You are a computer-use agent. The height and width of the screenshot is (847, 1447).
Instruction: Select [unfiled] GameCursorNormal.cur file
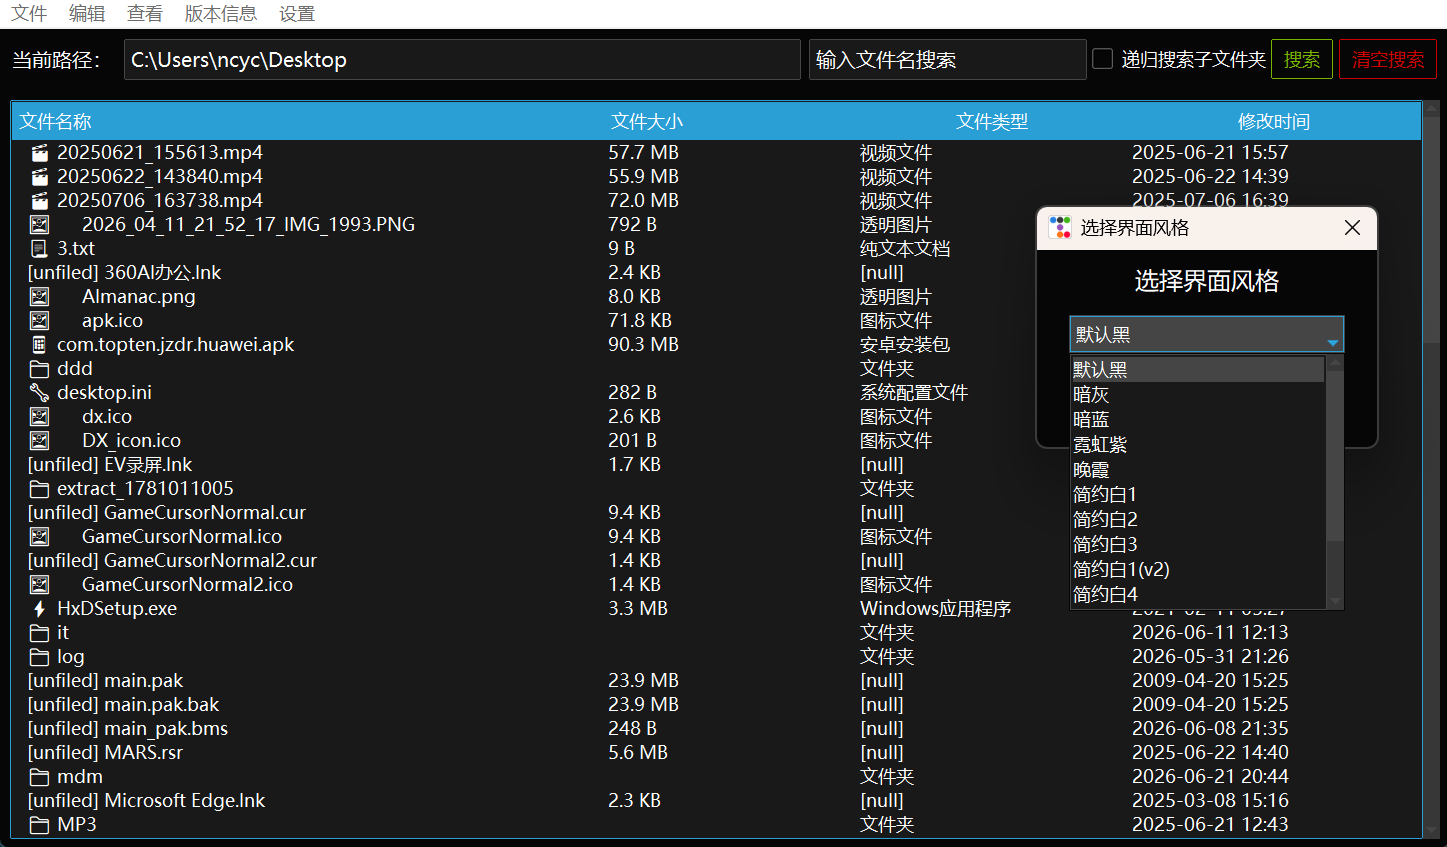(x=167, y=513)
